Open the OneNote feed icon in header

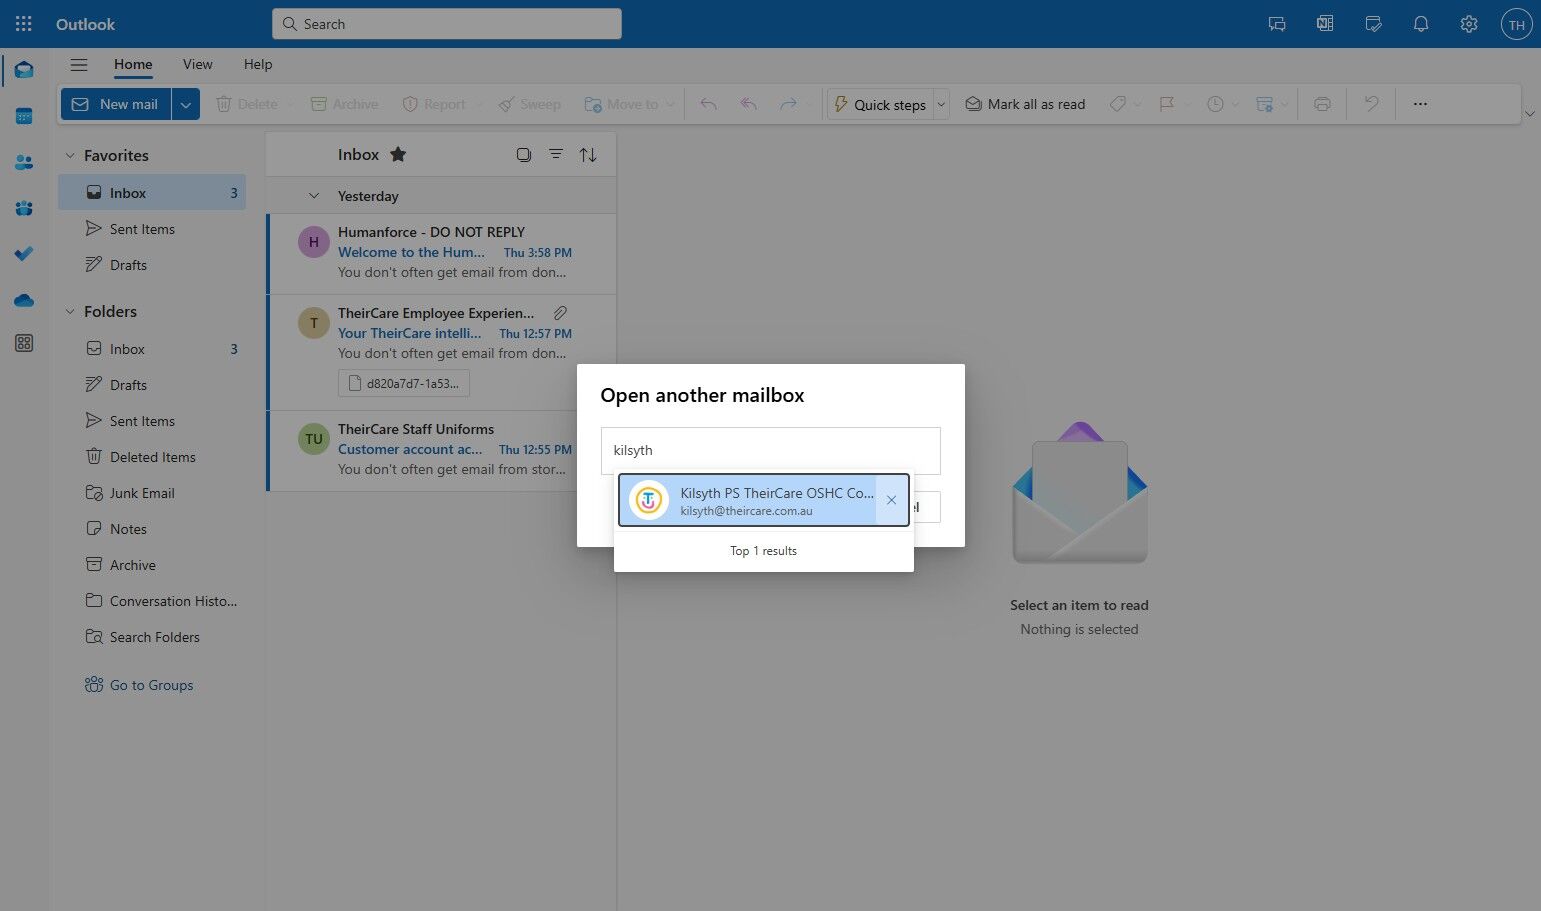[1325, 24]
